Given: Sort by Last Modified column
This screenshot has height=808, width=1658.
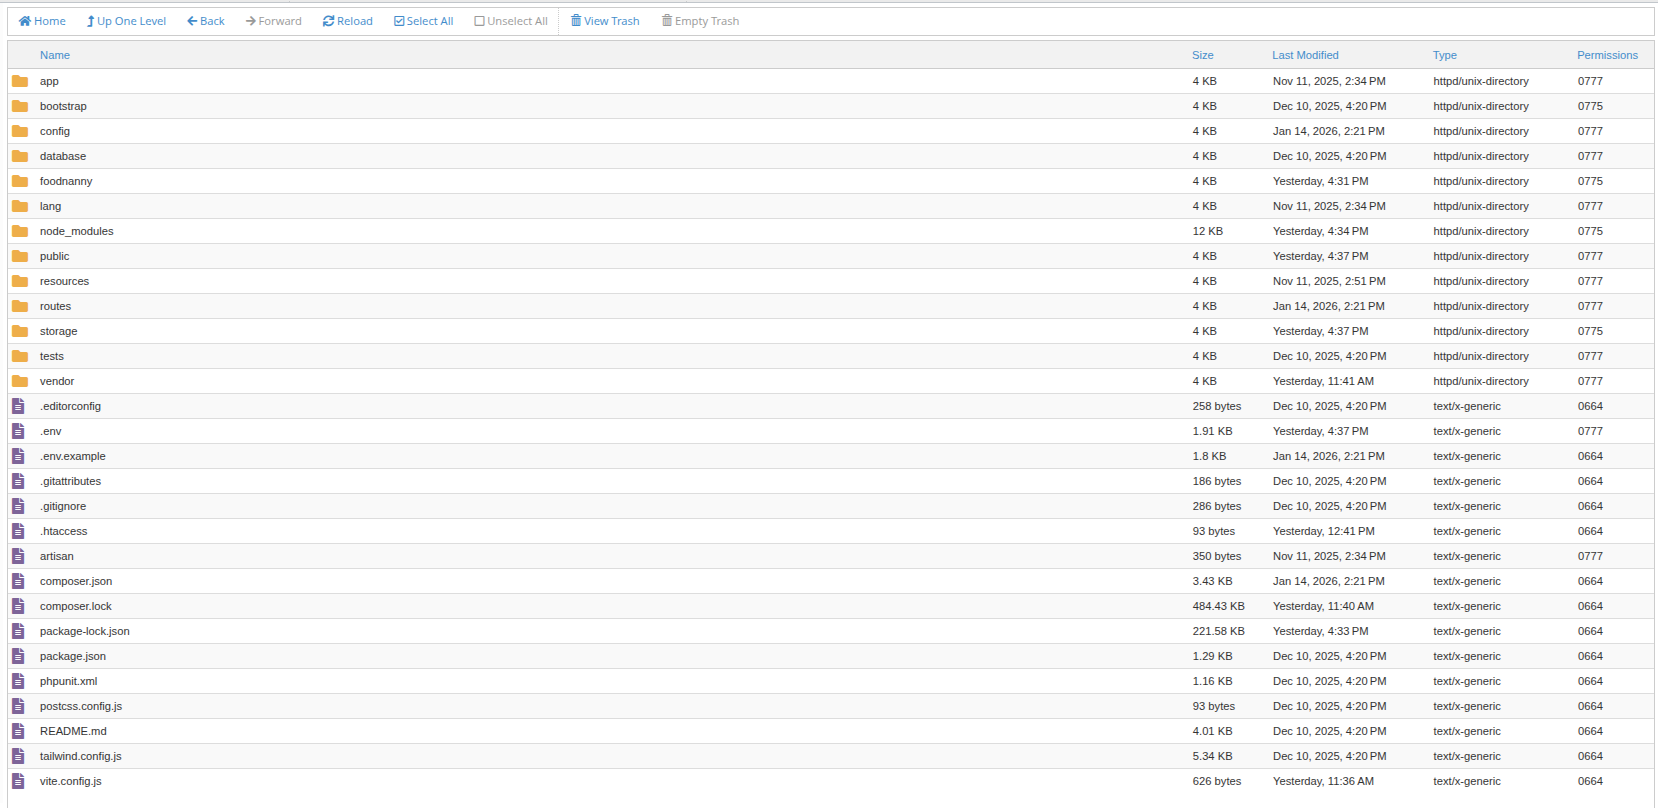Looking at the screenshot, I should coord(1305,55).
